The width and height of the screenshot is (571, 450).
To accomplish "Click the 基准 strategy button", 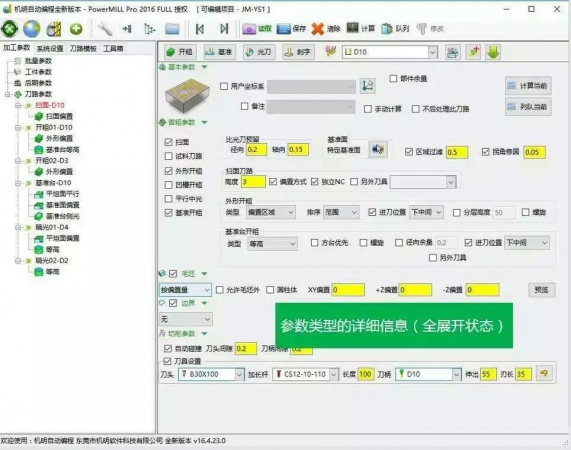I will 219,52.
